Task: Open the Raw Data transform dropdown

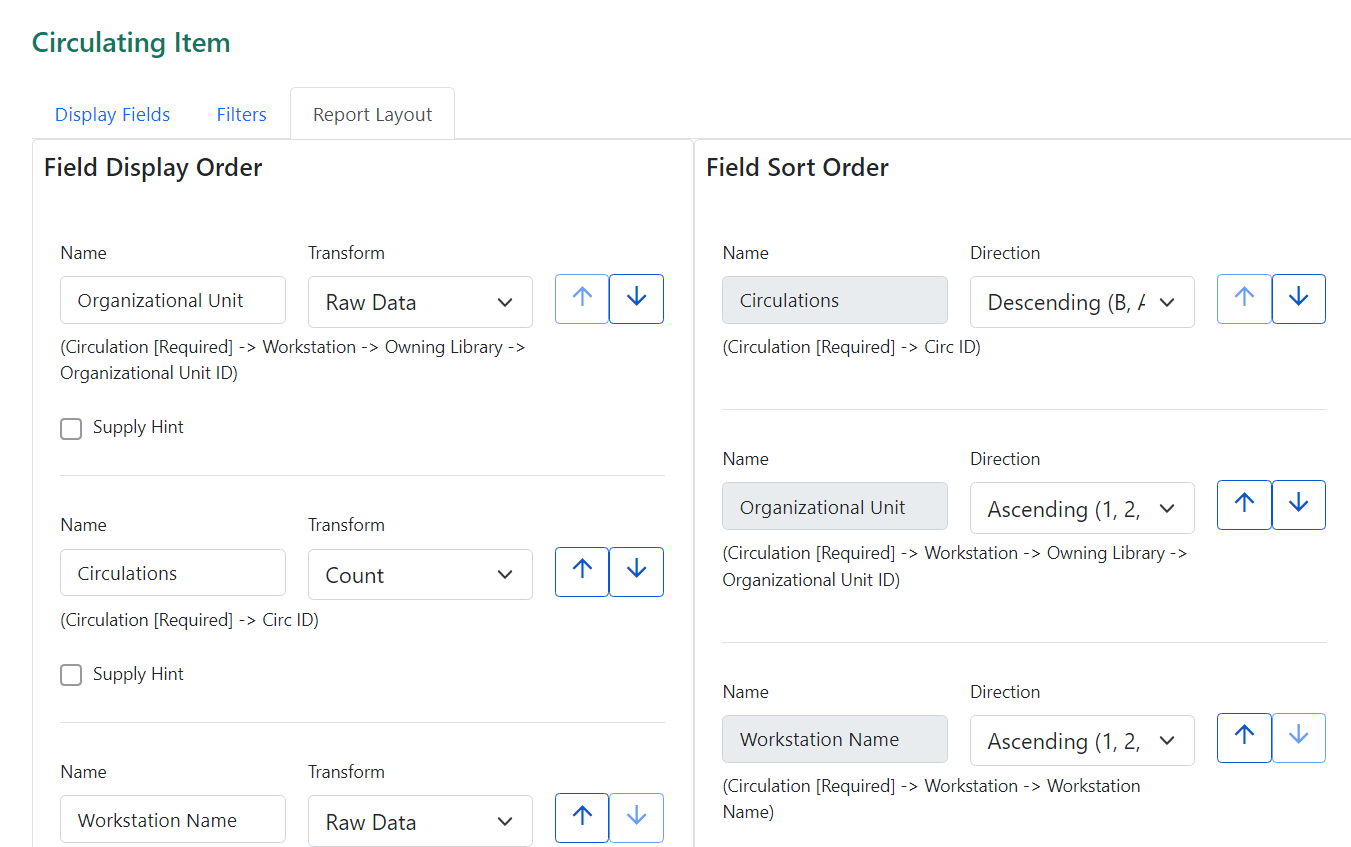Action: coord(420,301)
